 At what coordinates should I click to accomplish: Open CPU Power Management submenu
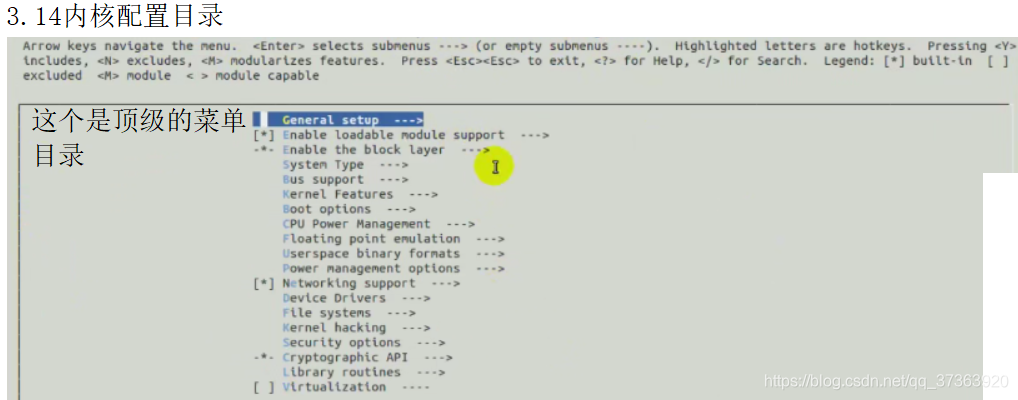[x=379, y=224]
